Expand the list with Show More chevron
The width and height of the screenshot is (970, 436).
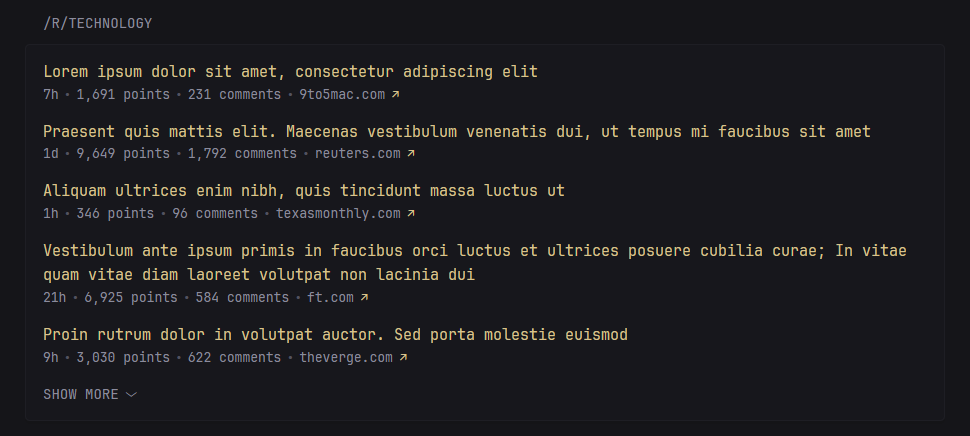pos(131,395)
